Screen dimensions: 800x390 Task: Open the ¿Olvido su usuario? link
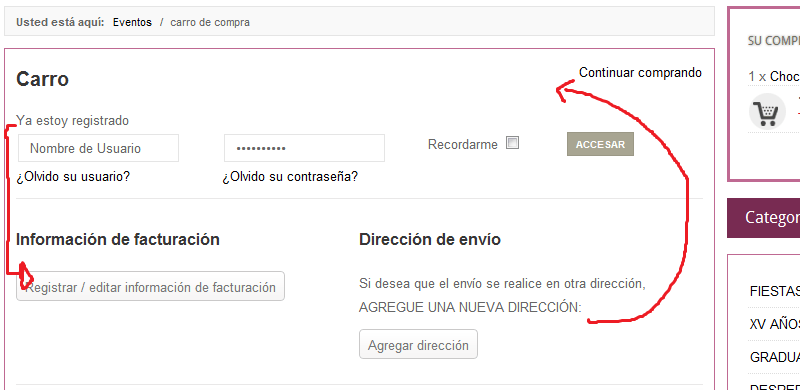[73, 177]
